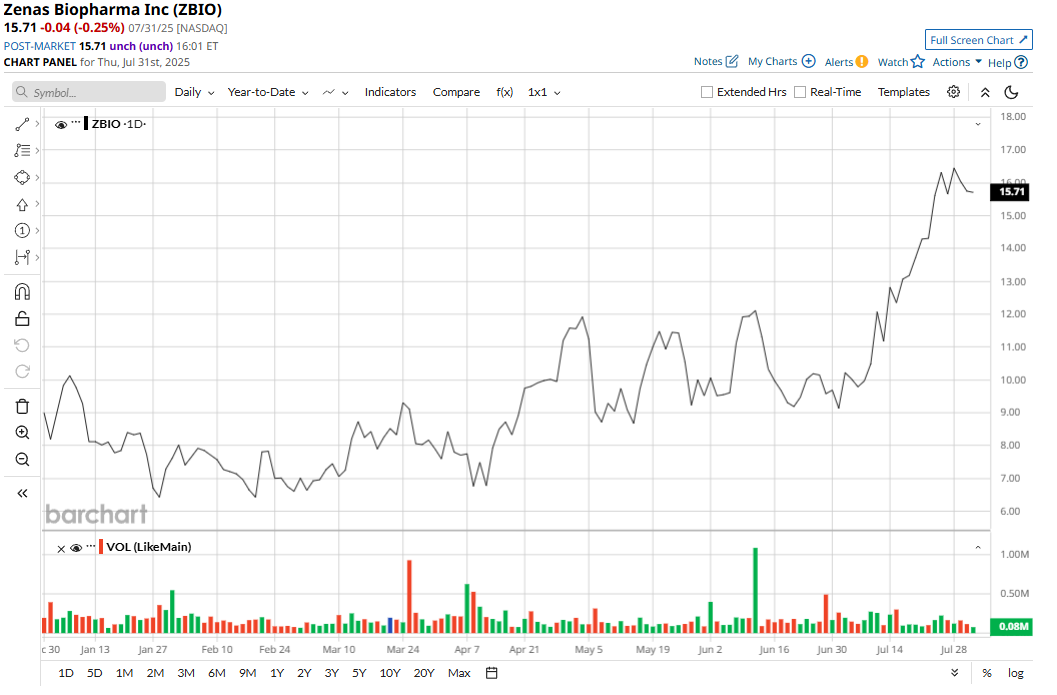Open the chart type line style dropdown
This screenshot has width=1057, height=695.
pyautogui.click(x=335, y=92)
